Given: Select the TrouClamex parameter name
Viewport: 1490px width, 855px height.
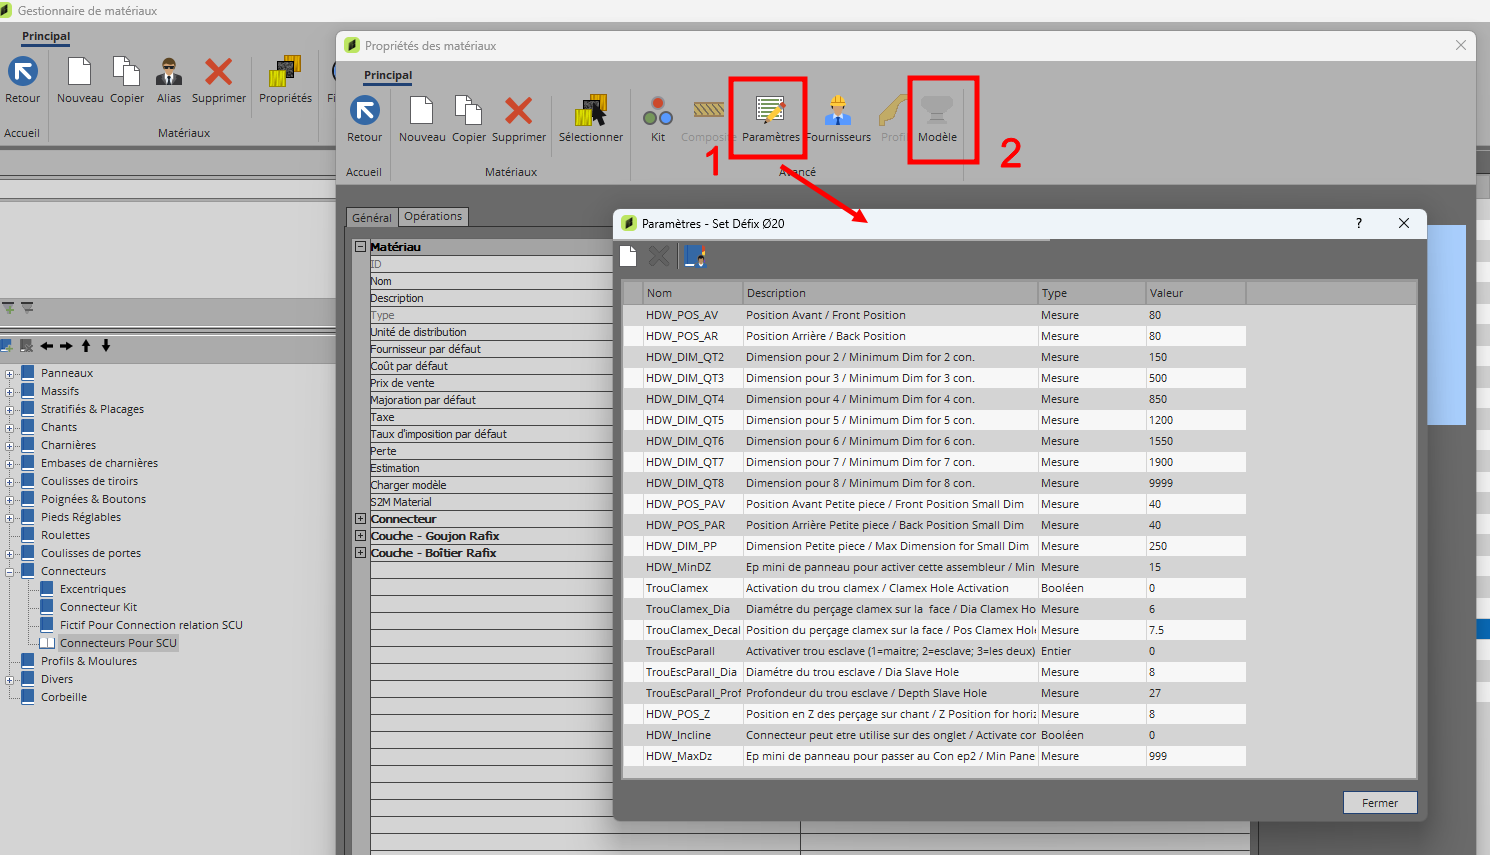Looking at the screenshot, I should (x=677, y=588).
